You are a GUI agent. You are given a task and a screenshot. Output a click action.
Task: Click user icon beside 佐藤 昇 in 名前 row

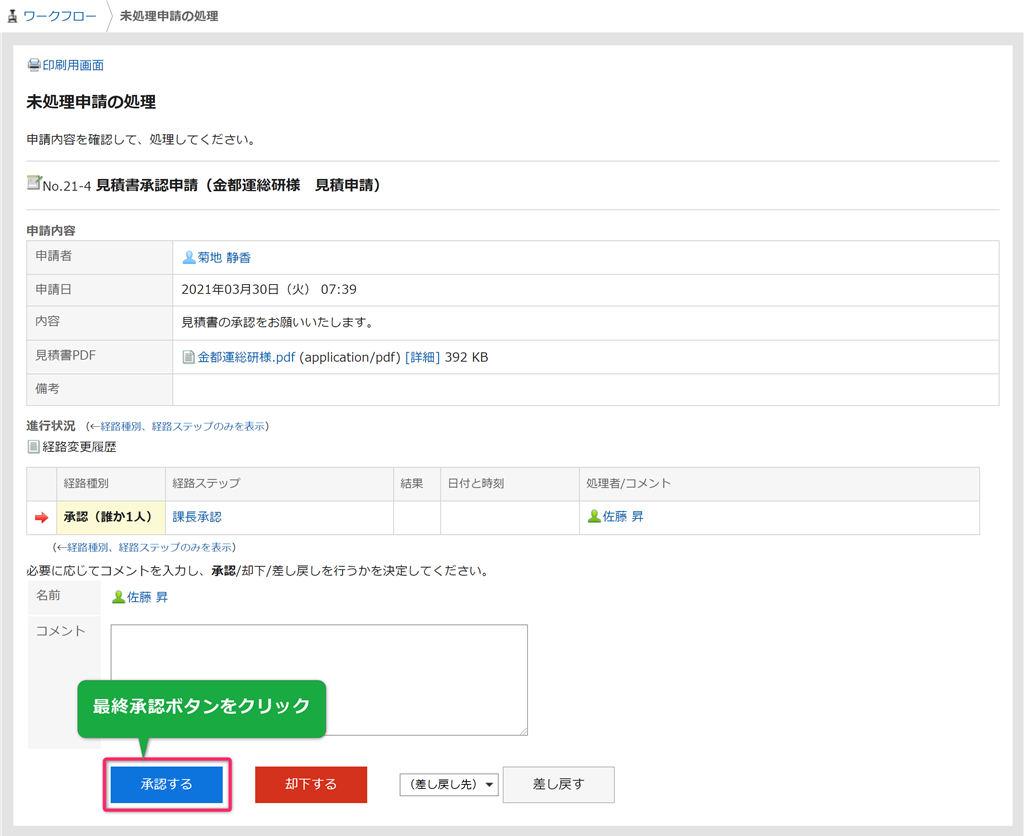coord(119,597)
